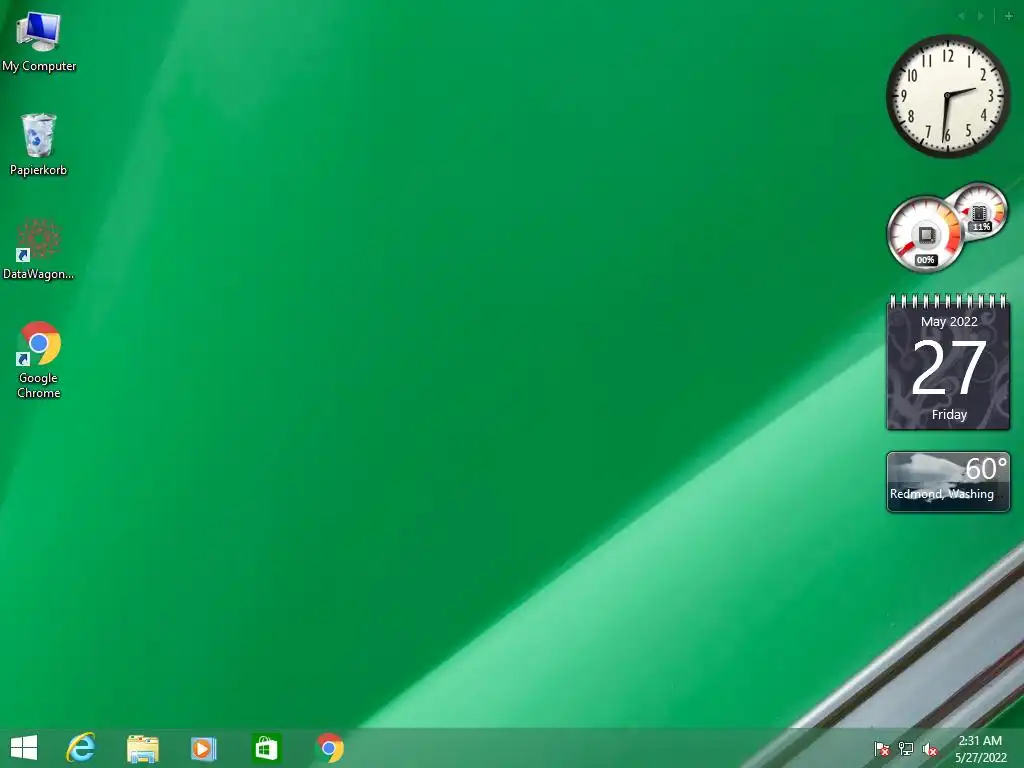The height and width of the screenshot is (768, 1024).
Task: Open the Windows Start button
Action: 24,748
